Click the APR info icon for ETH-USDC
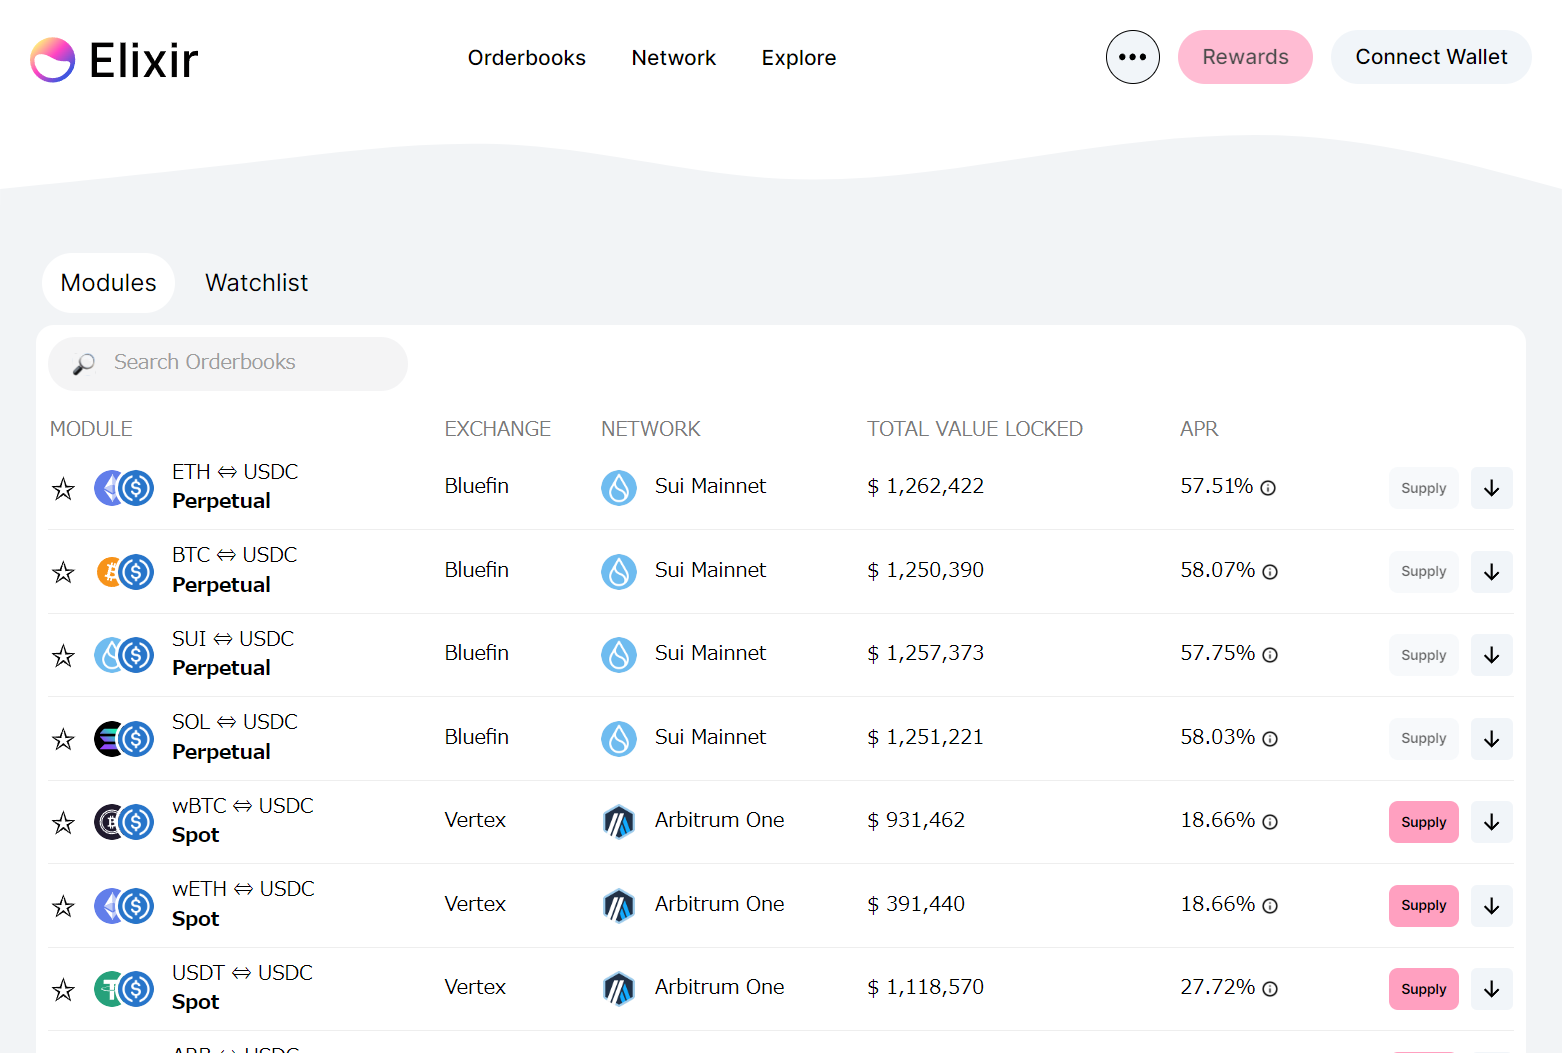This screenshot has height=1053, width=1562. pos(1268,488)
